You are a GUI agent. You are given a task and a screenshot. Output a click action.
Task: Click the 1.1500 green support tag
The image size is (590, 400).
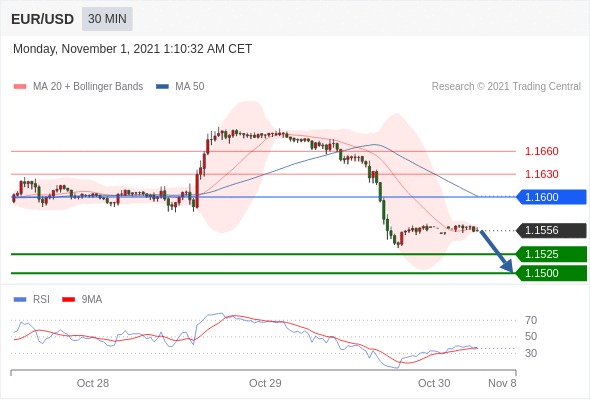552,273
